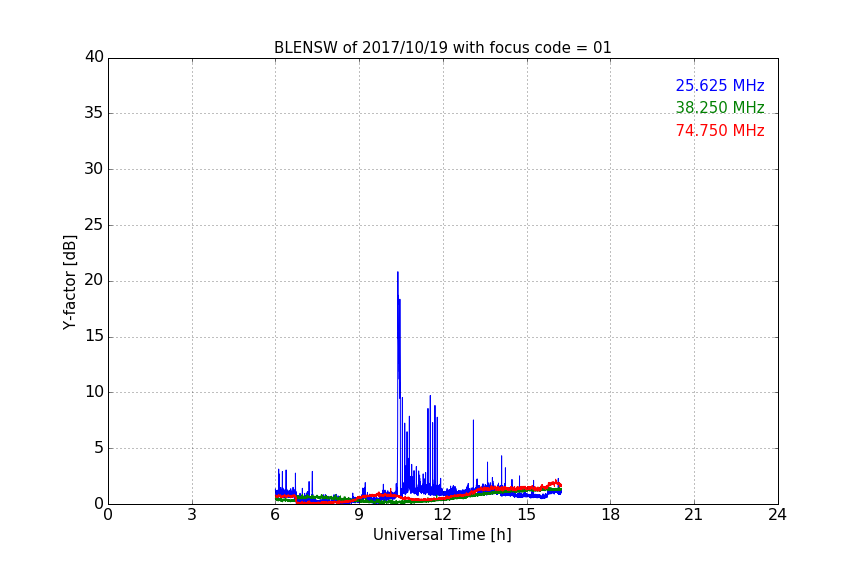The height and width of the screenshot is (576, 864).
Task: Click y-axis tick value '5'
Action: point(99,448)
